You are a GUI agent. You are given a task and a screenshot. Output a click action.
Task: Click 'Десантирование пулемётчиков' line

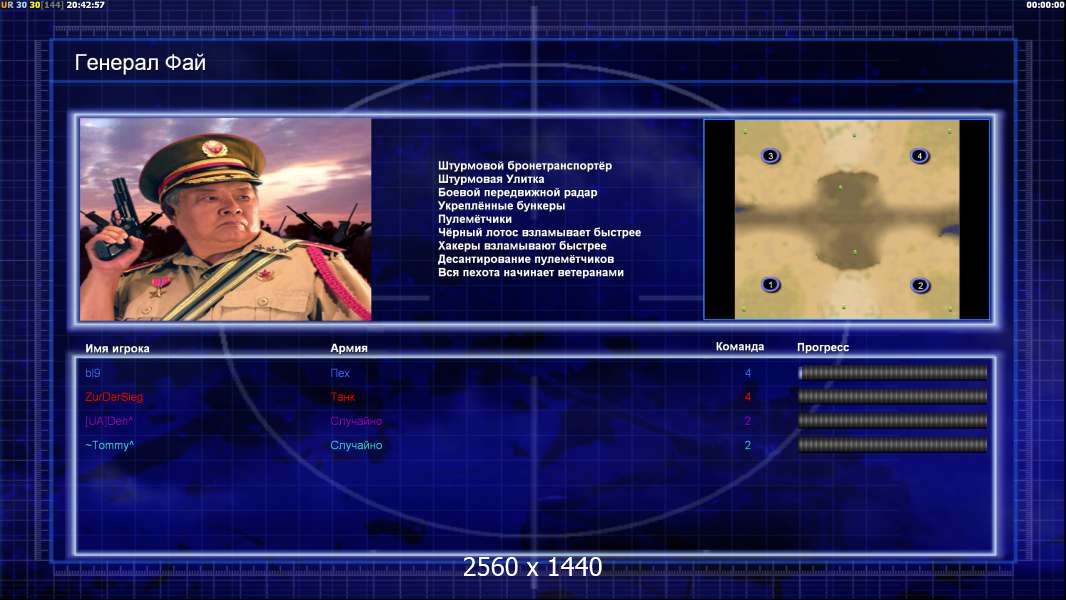[526, 259]
